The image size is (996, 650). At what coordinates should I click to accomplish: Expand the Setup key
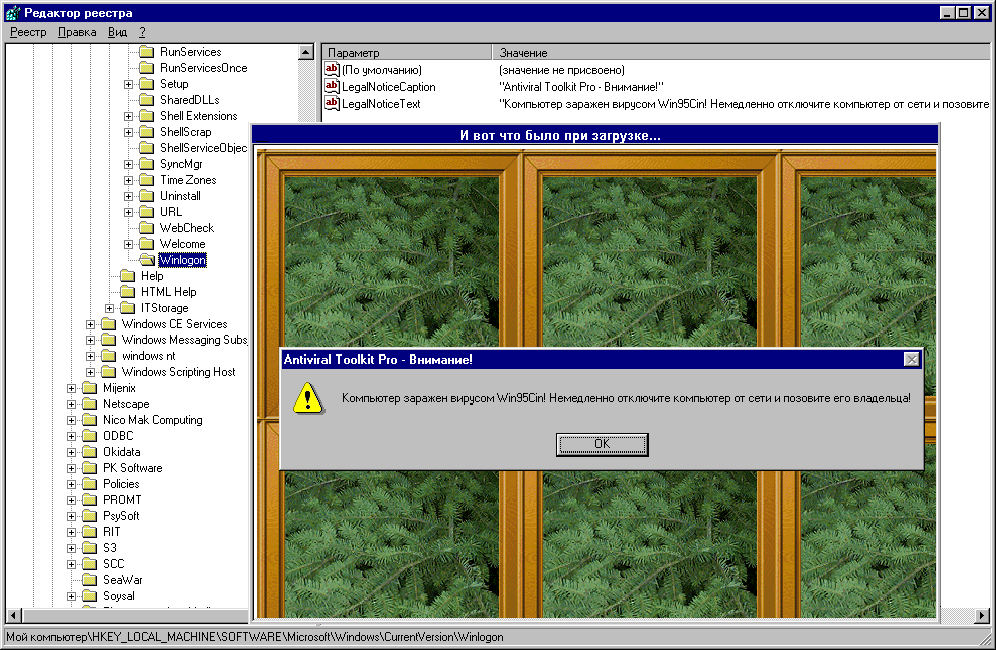[128, 84]
